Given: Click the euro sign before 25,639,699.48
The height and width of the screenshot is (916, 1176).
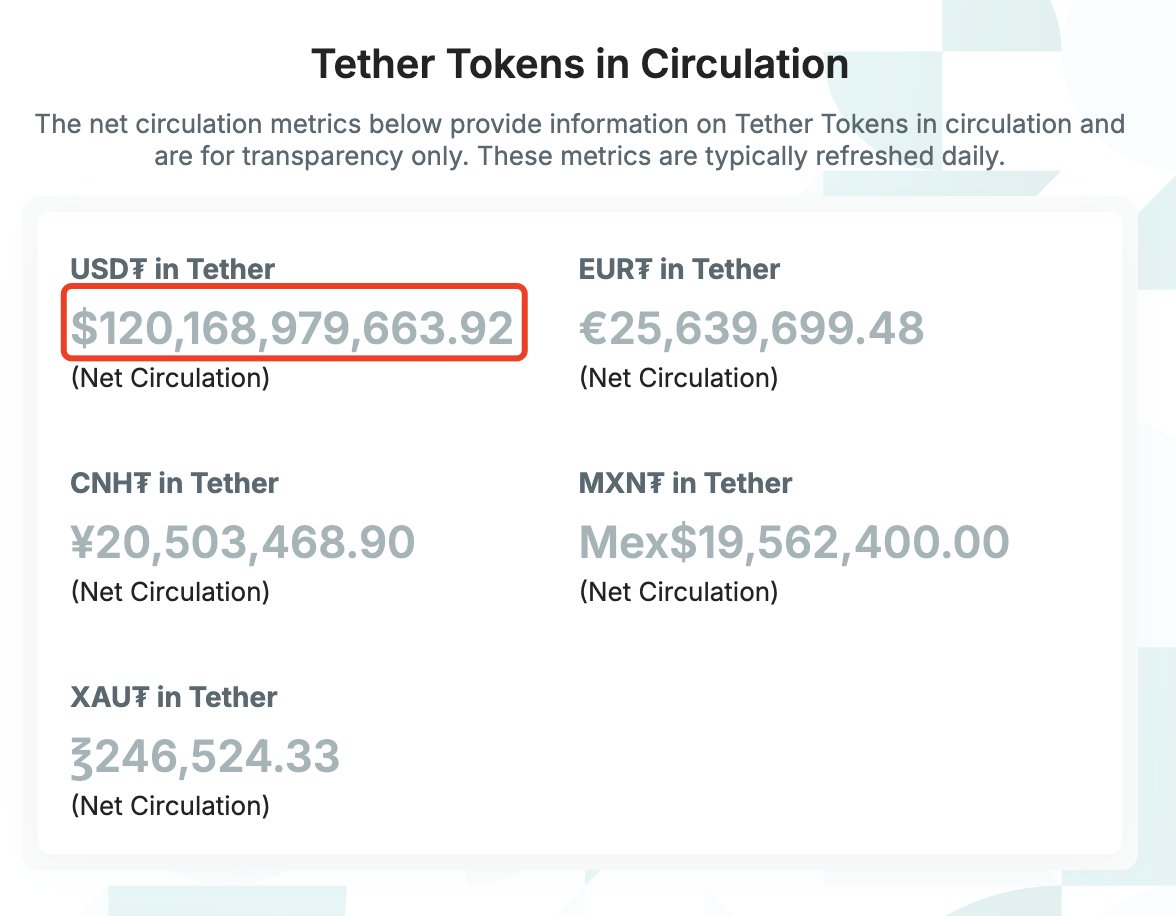Looking at the screenshot, I should [x=594, y=329].
